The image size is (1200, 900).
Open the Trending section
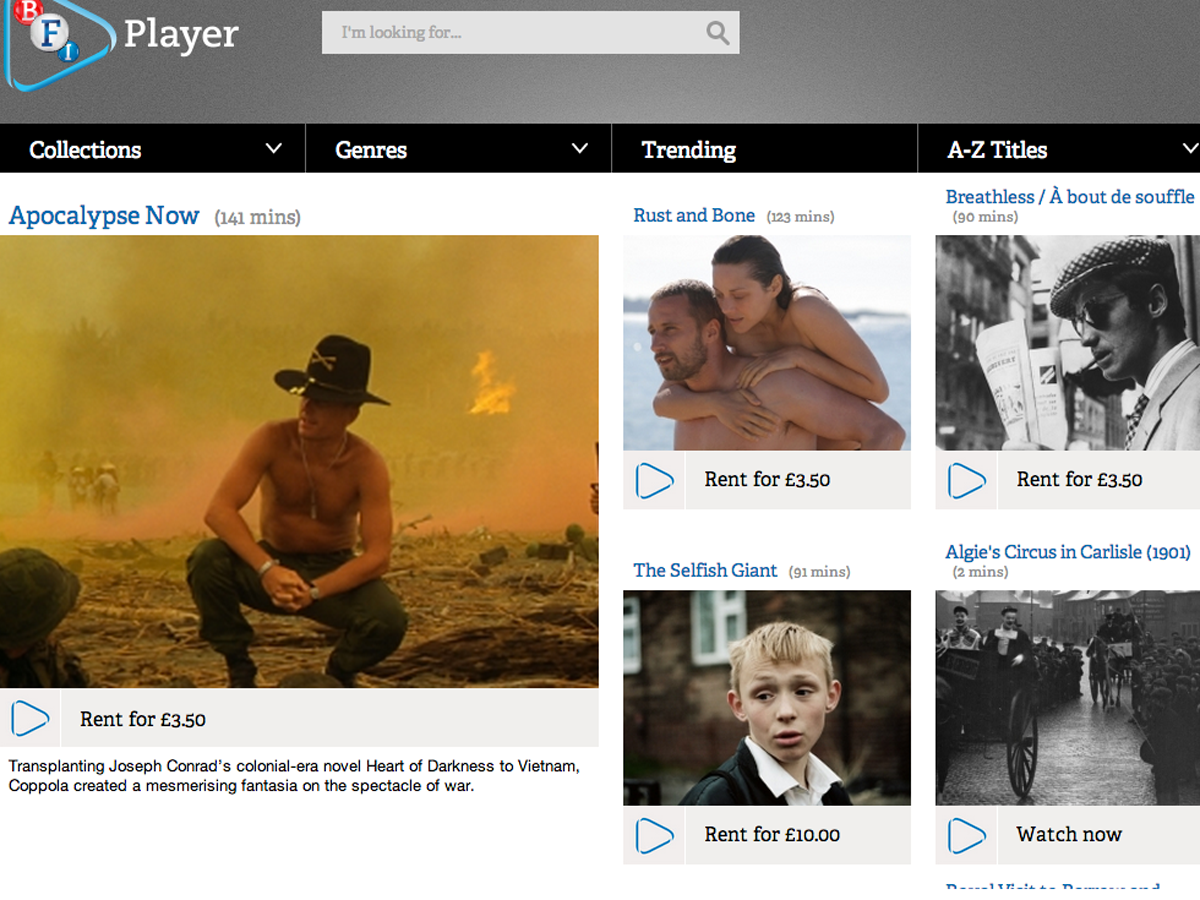click(x=764, y=149)
